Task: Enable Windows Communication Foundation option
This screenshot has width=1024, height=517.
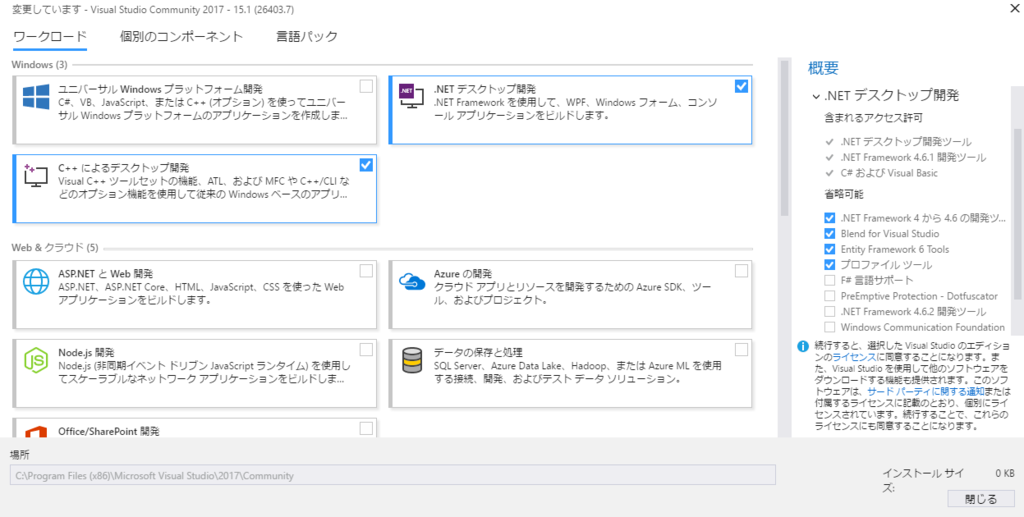Action: coord(829,327)
